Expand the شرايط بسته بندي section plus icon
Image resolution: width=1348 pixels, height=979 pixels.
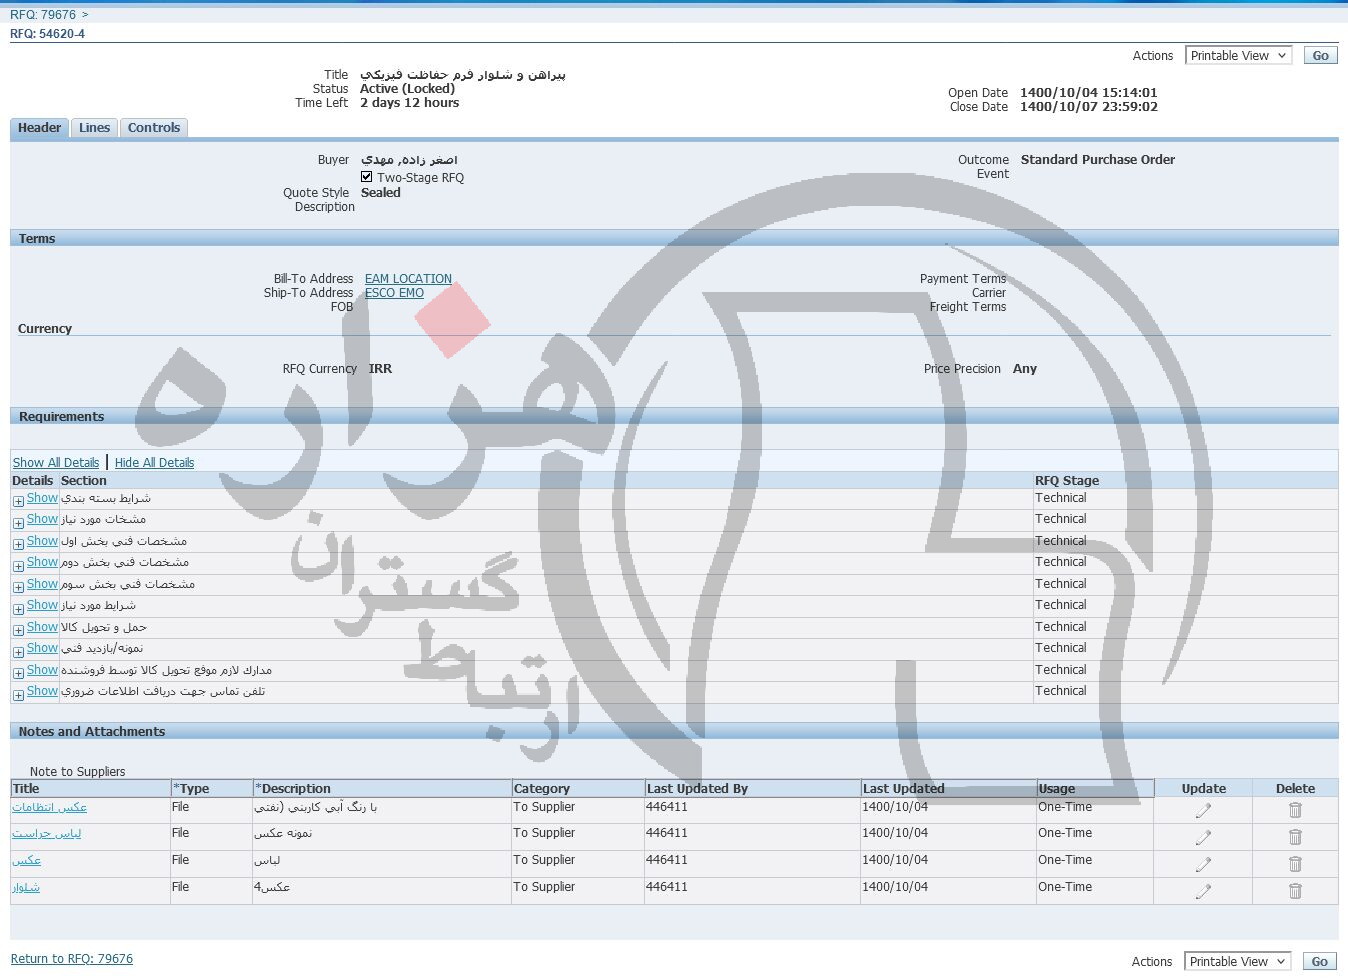(x=18, y=501)
